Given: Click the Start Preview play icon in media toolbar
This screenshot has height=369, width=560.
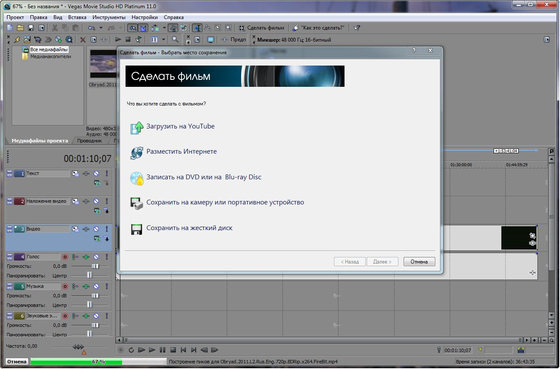Looking at the screenshot, I should (118, 40).
